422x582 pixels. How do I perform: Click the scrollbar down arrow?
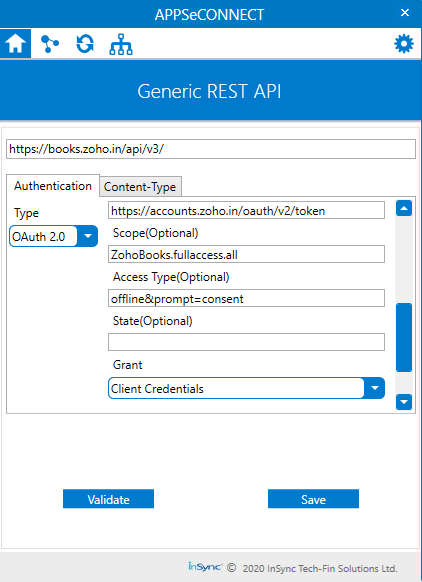pos(404,402)
